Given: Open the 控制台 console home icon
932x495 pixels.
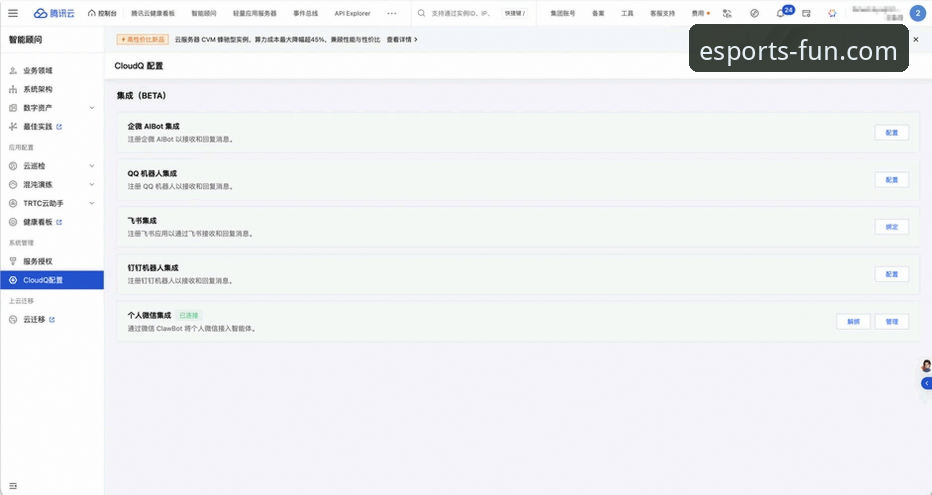Looking at the screenshot, I should [101, 13].
